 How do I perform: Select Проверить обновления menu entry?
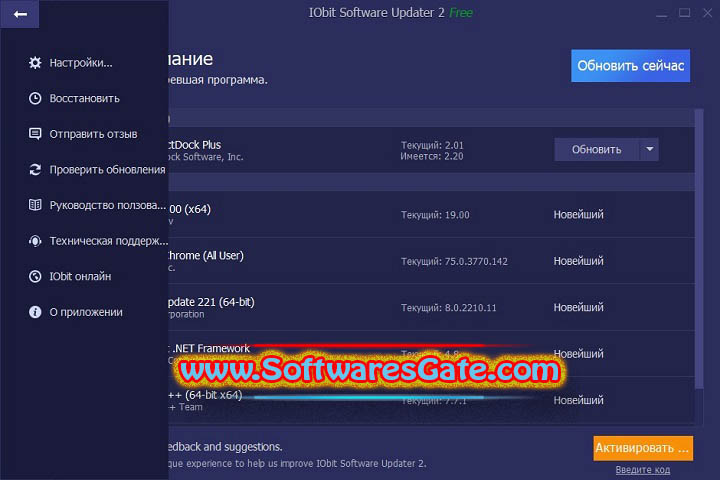(107, 169)
